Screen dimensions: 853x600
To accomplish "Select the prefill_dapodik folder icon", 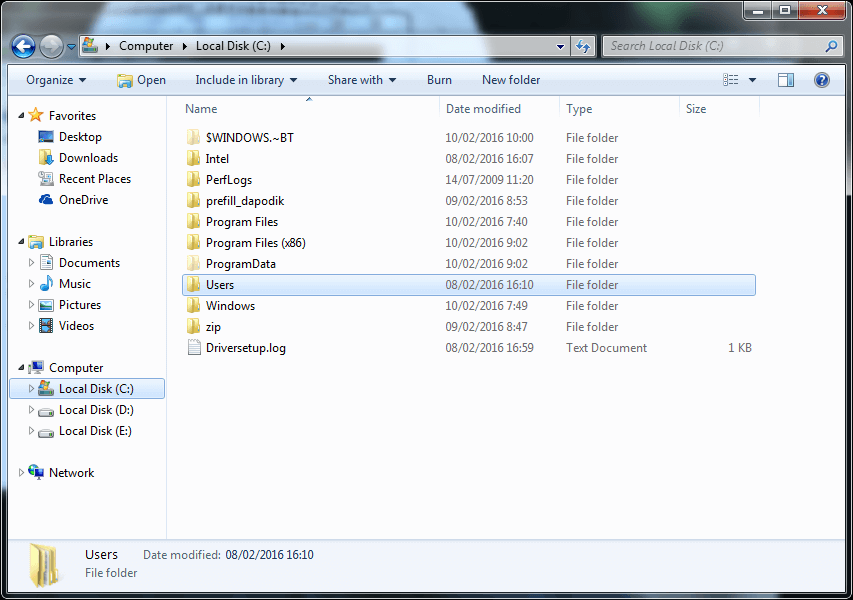I will click(193, 201).
